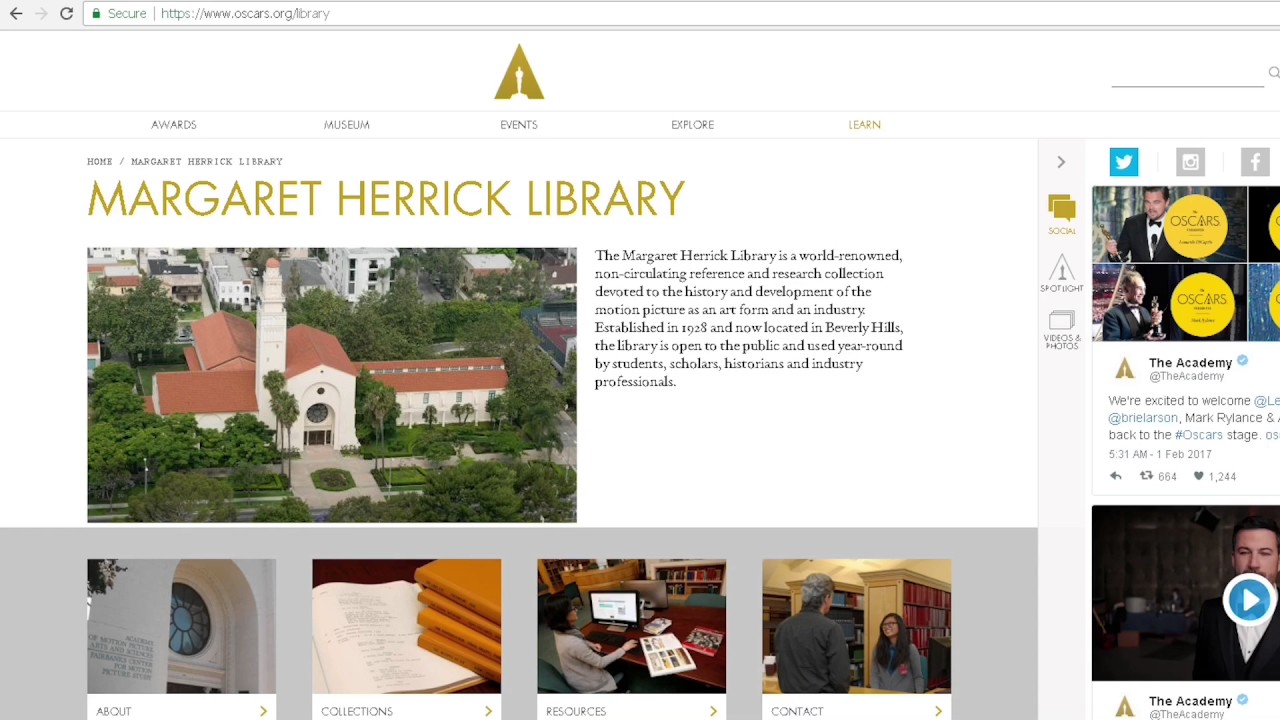Image resolution: width=1280 pixels, height=720 pixels.
Task: Click arrow next to About
Action: pyautogui.click(x=263, y=711)
